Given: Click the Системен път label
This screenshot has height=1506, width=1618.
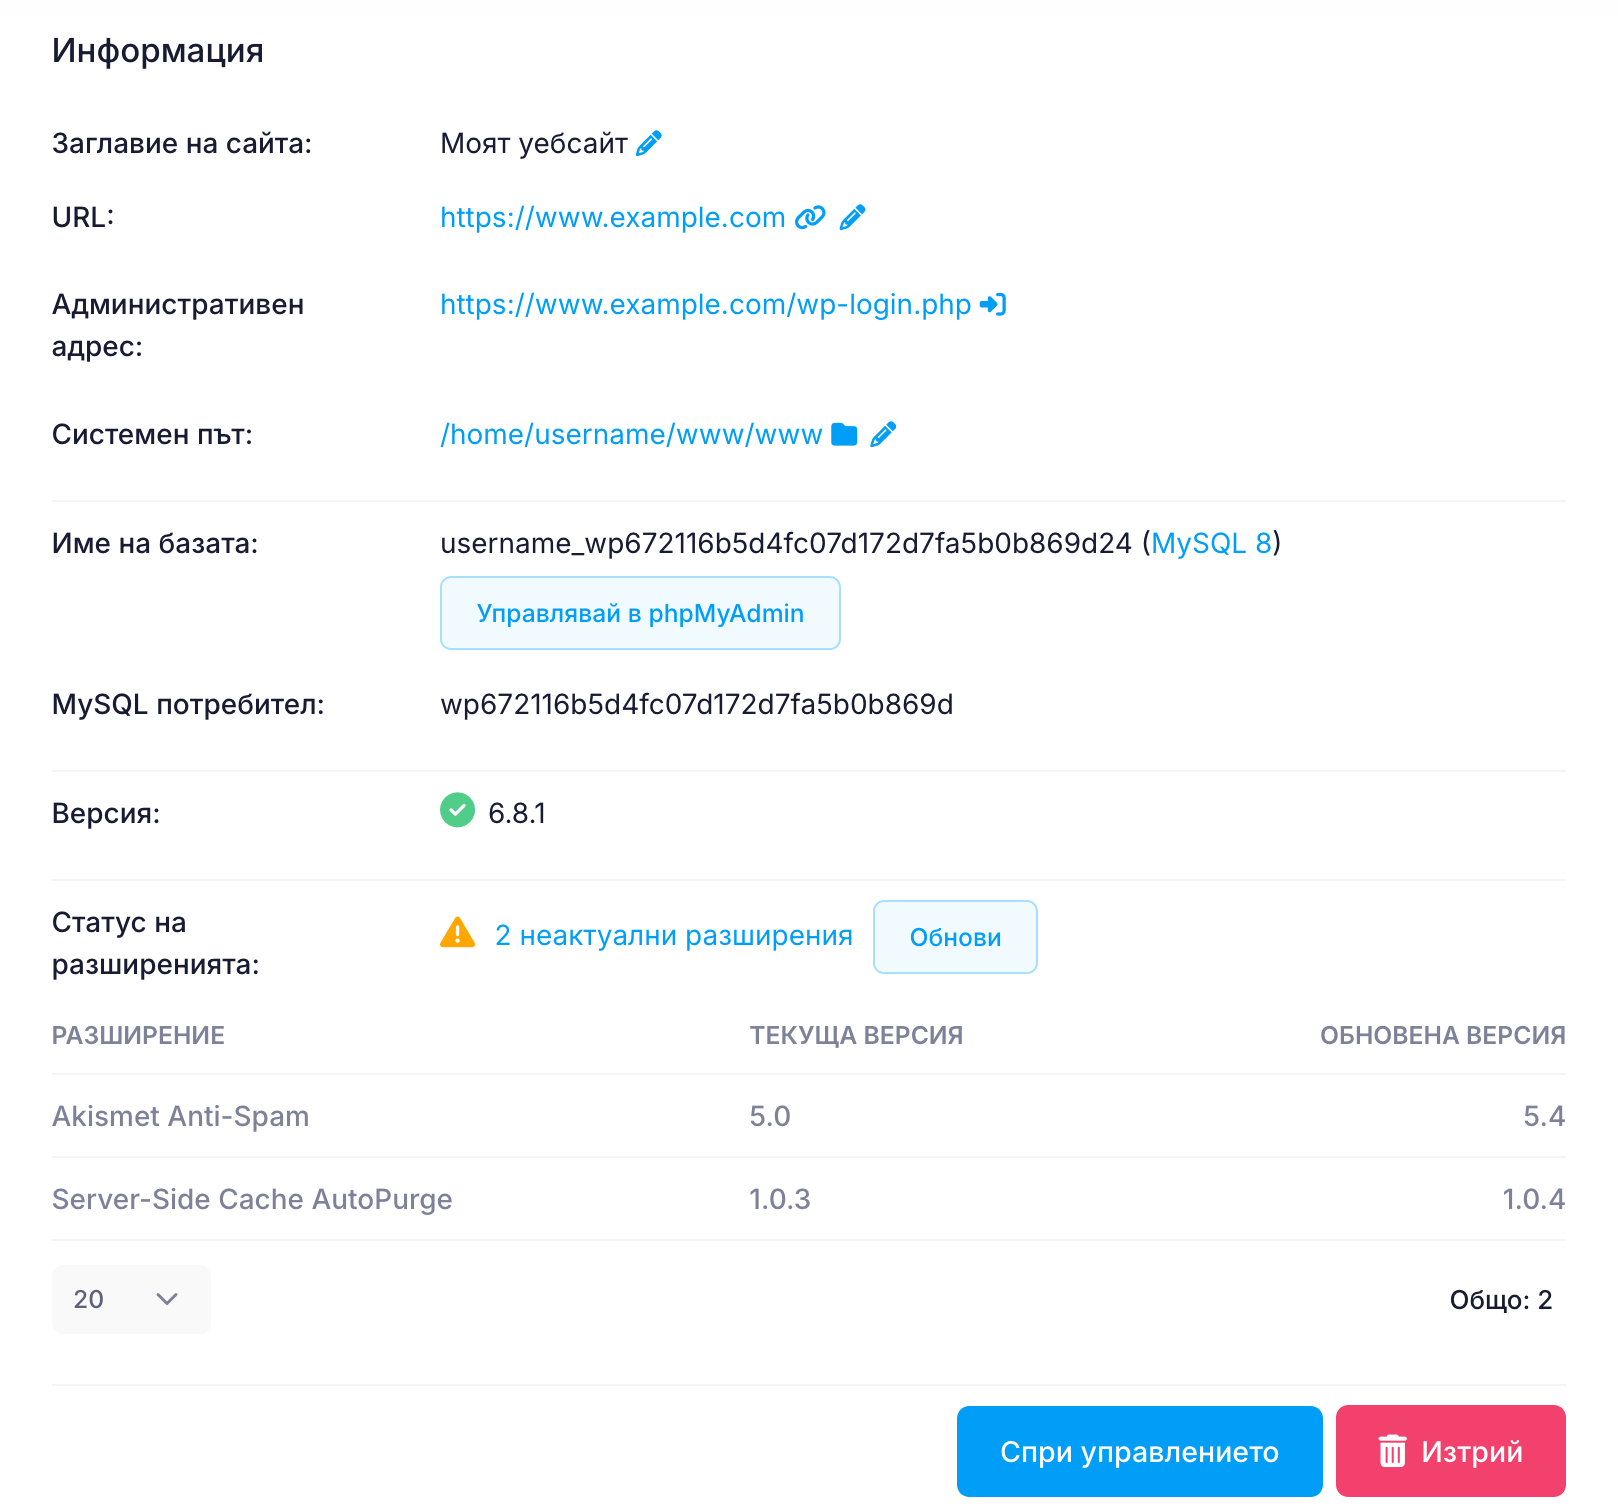Looking at the screenshot, I should click(x=152, y=434).
